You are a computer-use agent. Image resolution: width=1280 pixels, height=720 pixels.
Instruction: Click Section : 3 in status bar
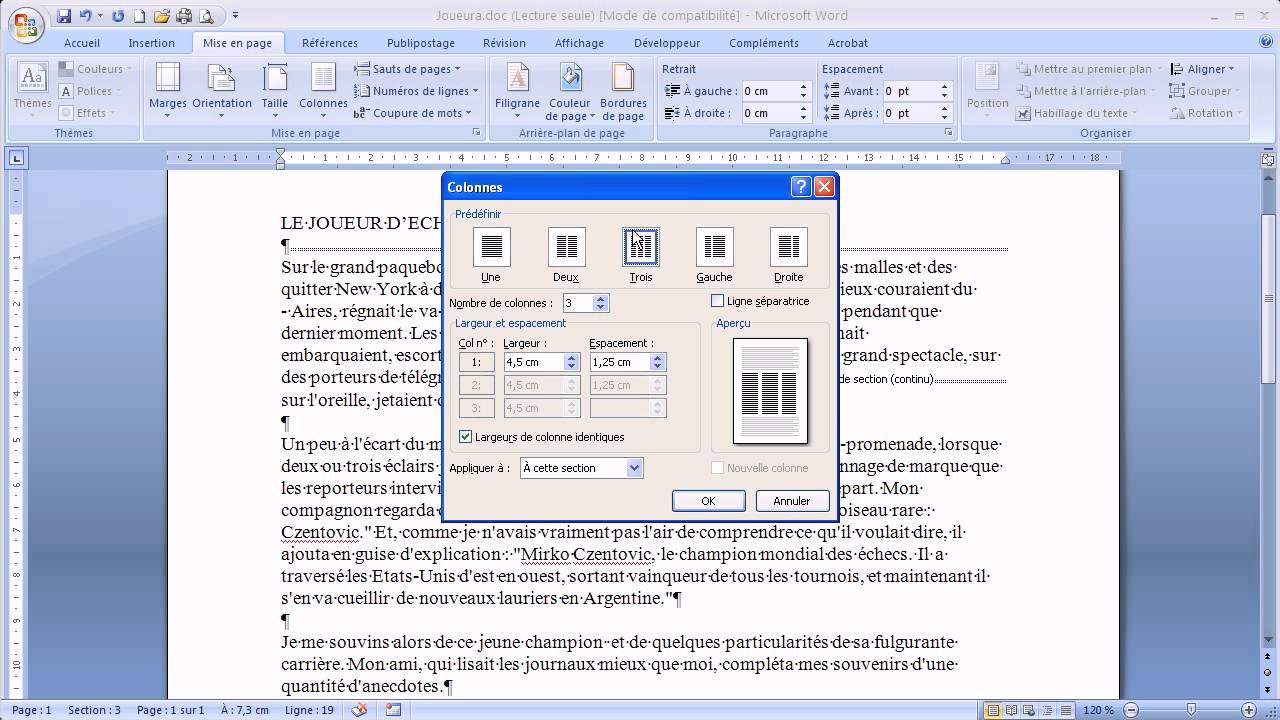94,710
